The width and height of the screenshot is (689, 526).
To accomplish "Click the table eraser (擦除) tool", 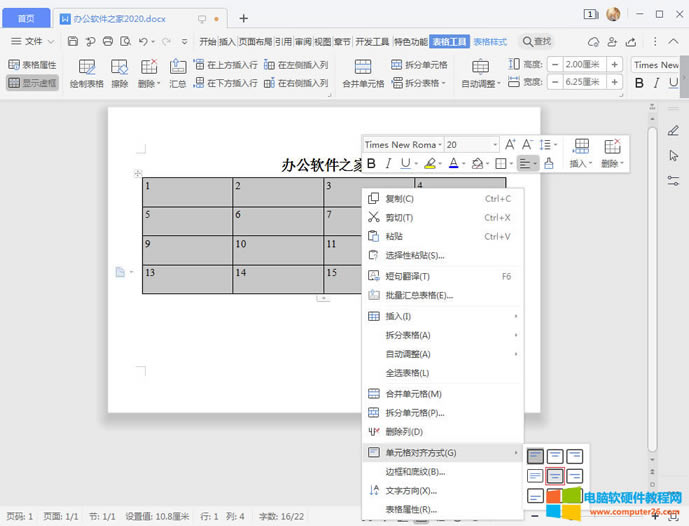I will (x=120, y=73).
